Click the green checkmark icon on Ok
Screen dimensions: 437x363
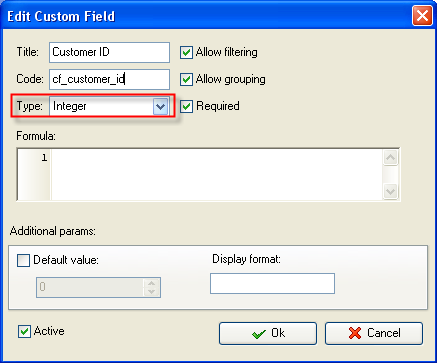point(259,334)
